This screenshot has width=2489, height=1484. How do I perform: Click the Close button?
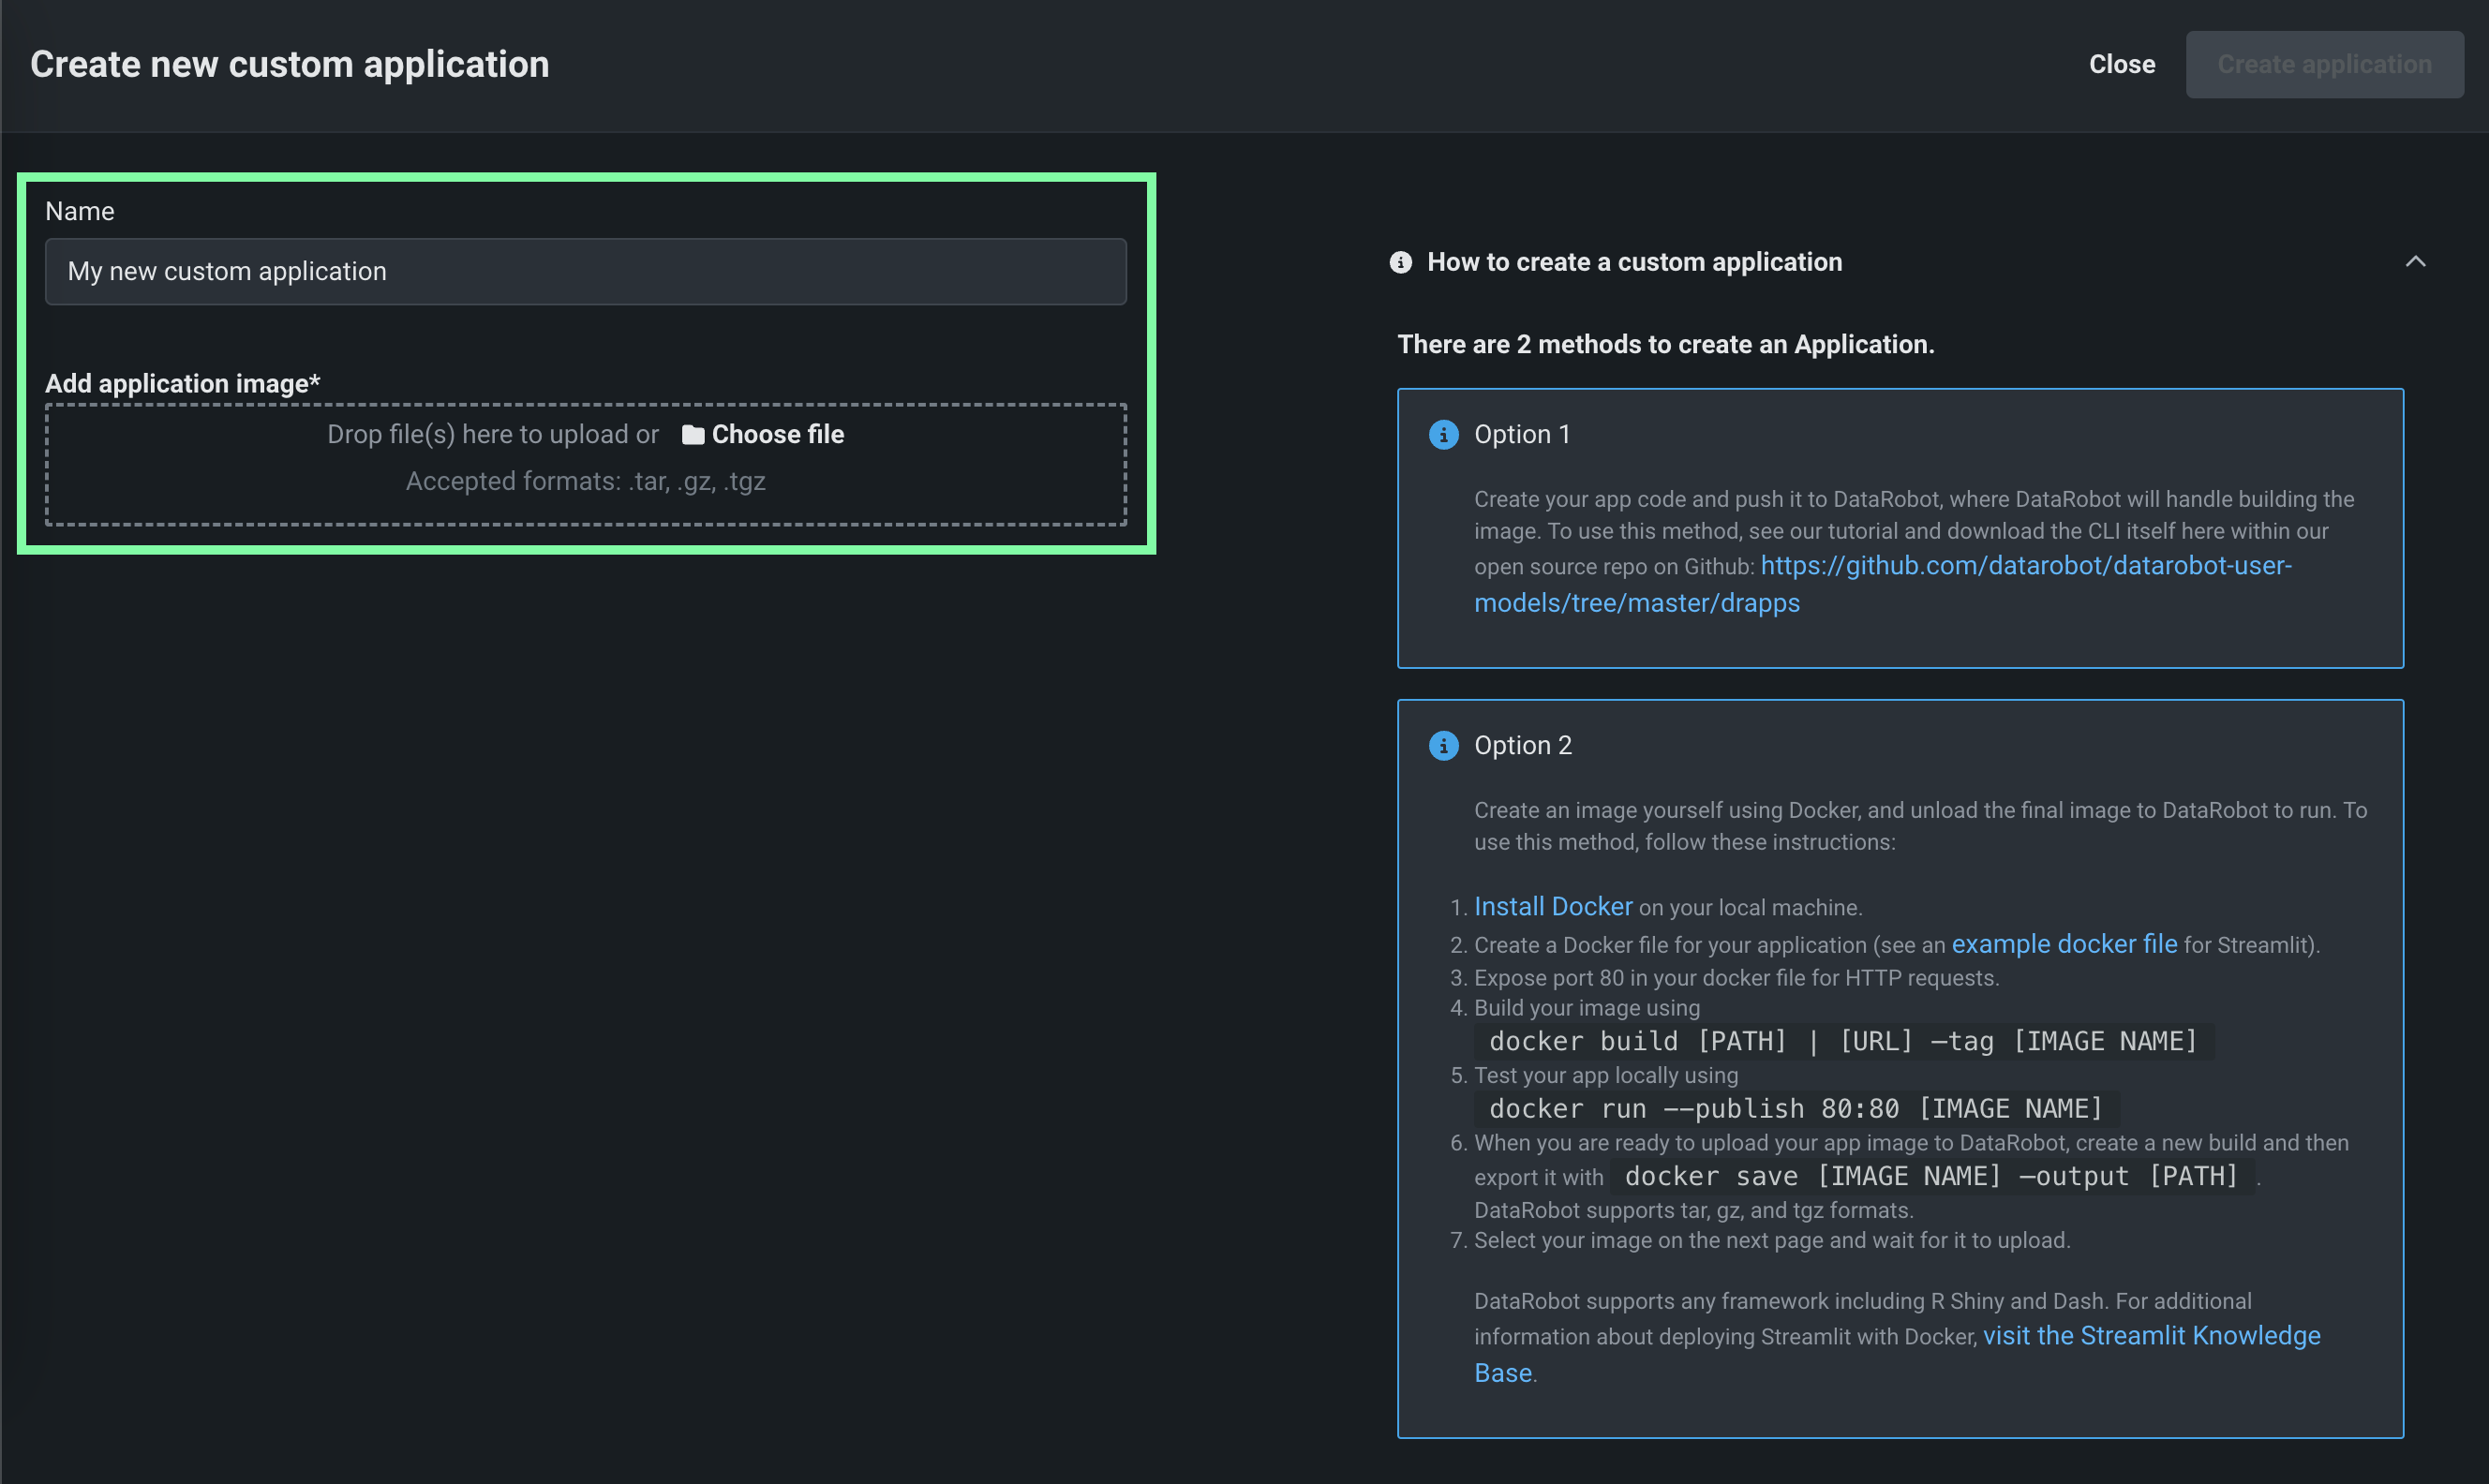(2121, 64)
